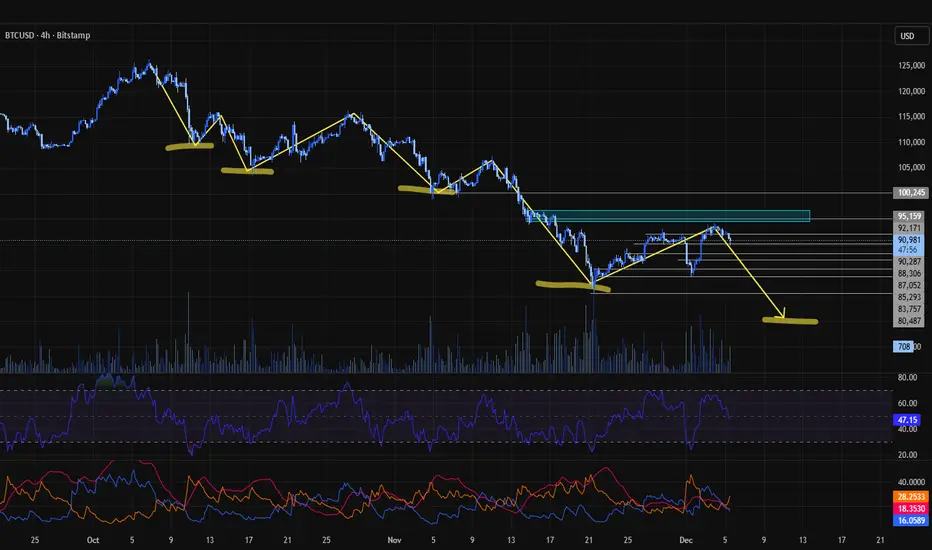
Task: Select the 85,293 price level label
Action: (909, 297)
